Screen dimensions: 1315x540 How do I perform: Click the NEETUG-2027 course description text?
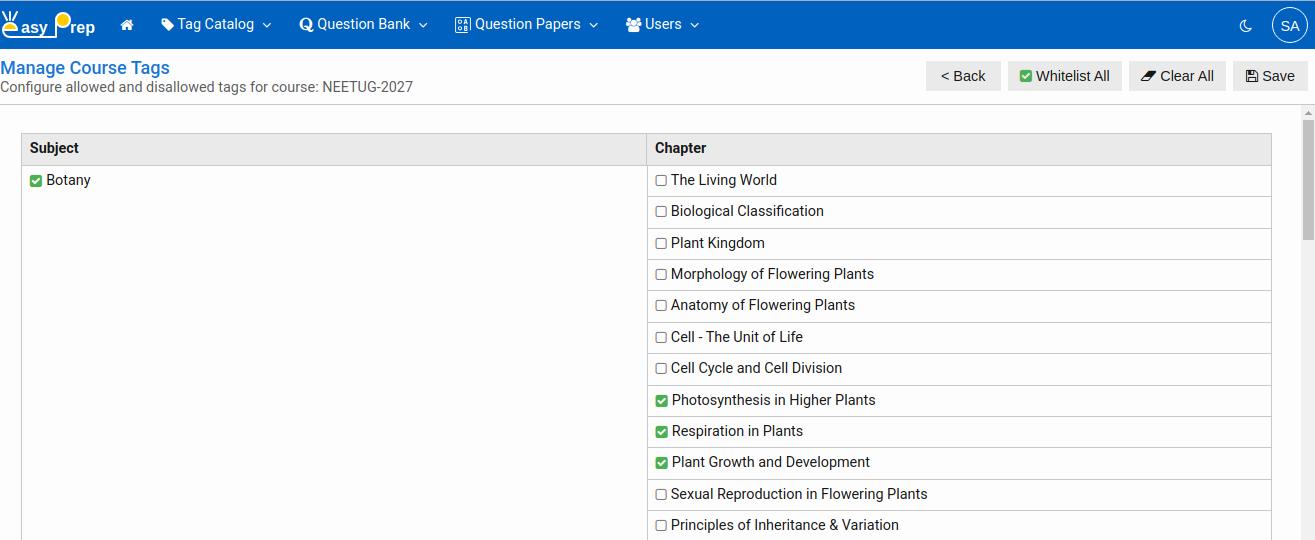(x=207, y=87)
